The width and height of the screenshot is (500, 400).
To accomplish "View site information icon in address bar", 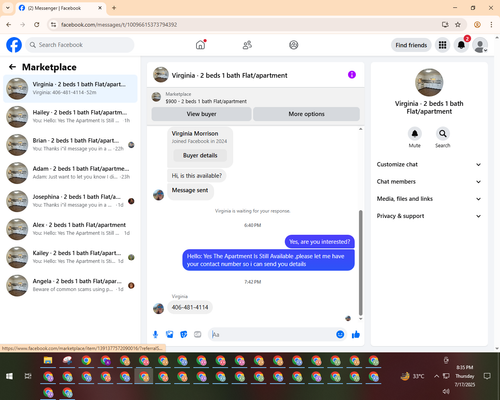I will [53, 24].
